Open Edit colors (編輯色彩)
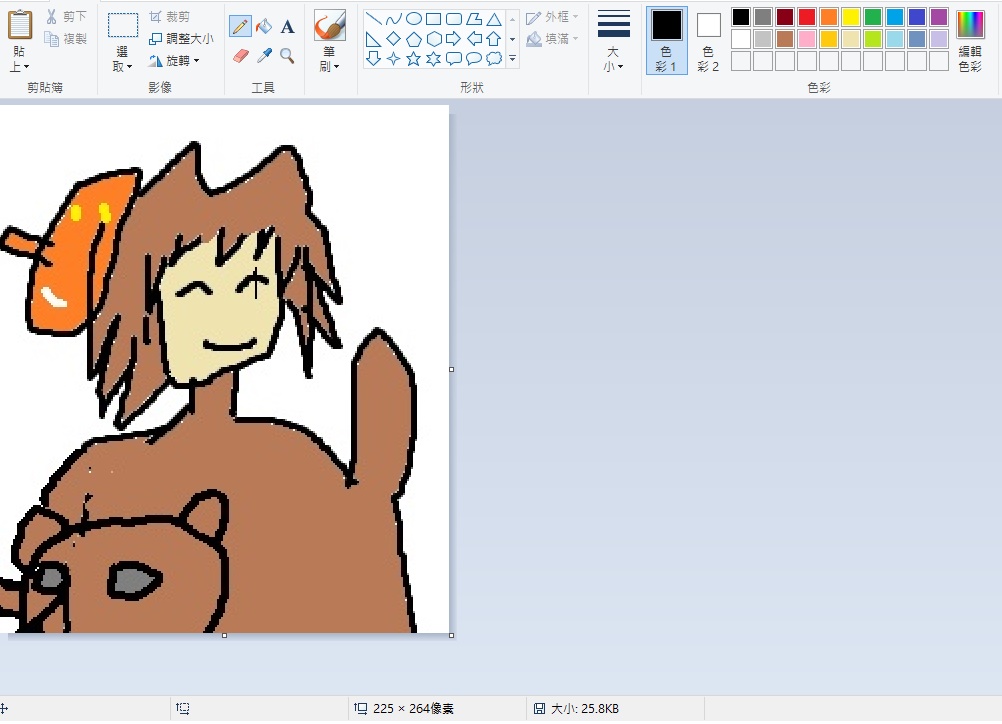Screen dimensions: 1002x724 coord(970,41)
